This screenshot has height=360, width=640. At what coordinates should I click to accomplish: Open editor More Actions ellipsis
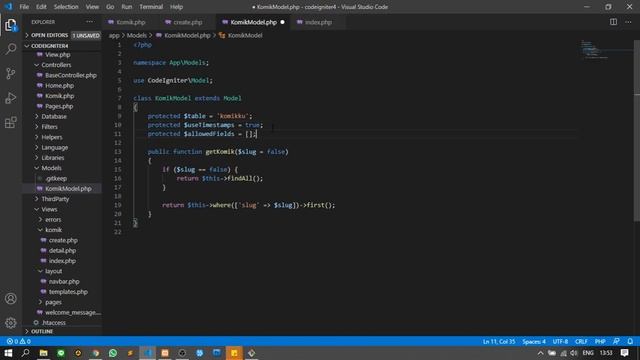coord(628,22)
